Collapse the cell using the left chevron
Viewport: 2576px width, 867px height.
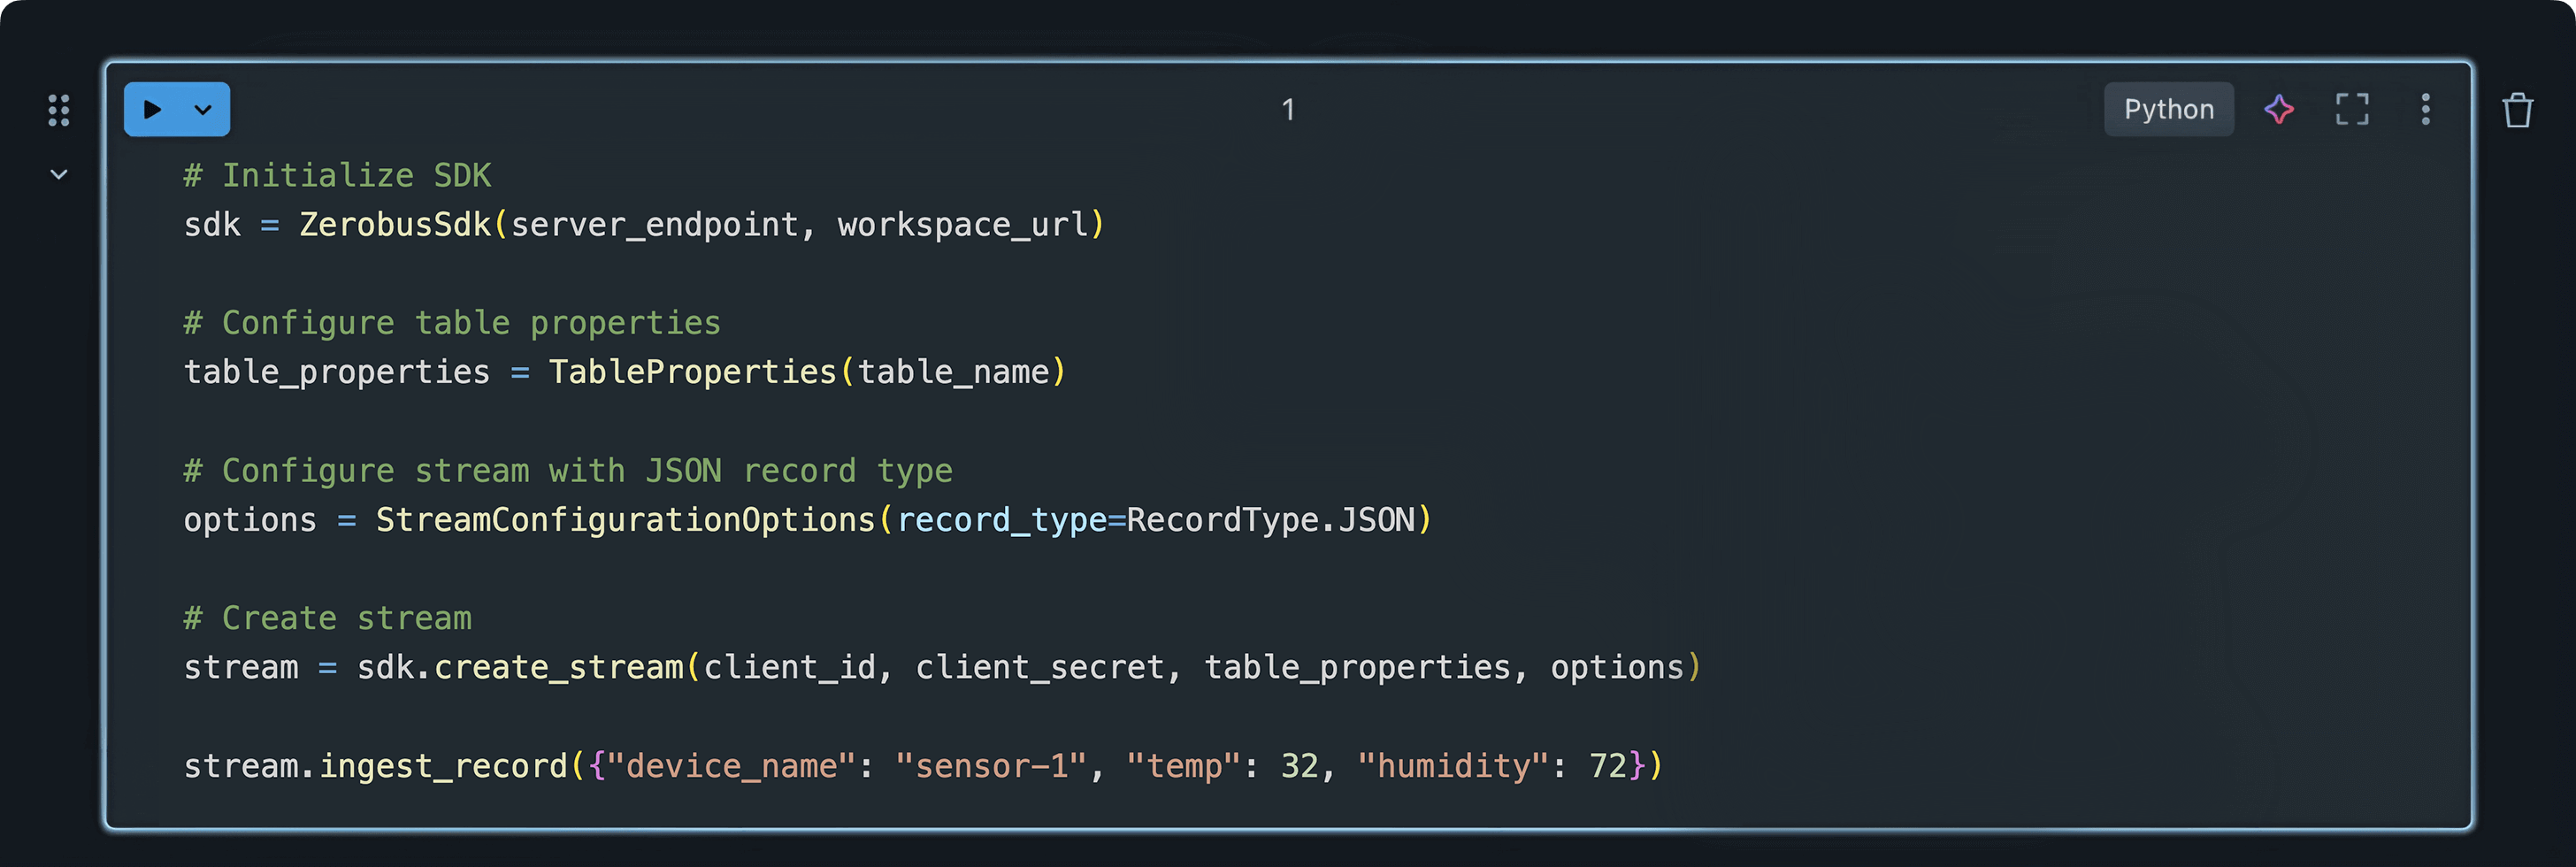(x=59, y=175)
